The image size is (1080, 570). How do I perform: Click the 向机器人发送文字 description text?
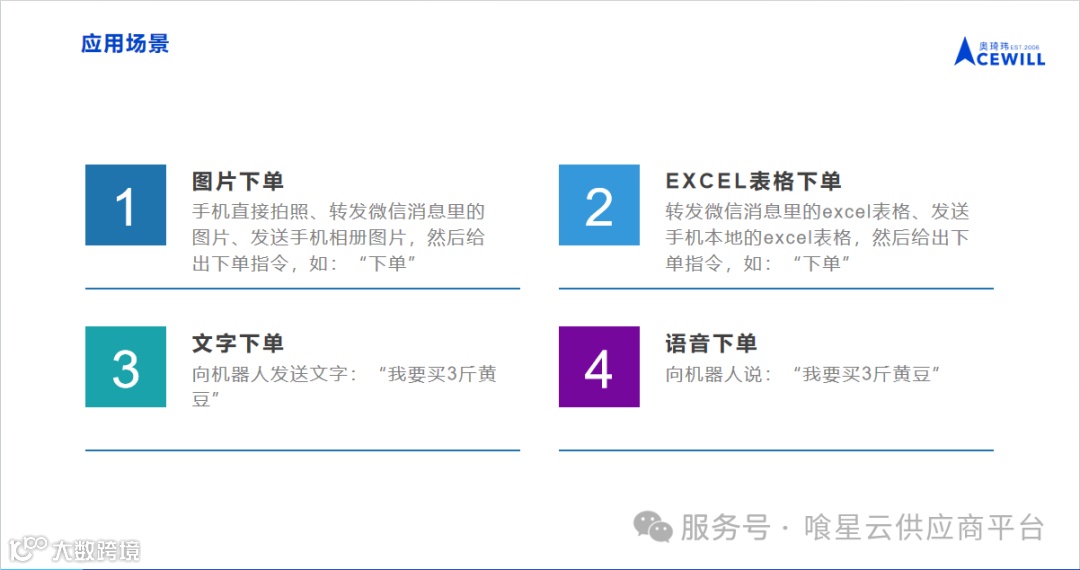[344, 386]
